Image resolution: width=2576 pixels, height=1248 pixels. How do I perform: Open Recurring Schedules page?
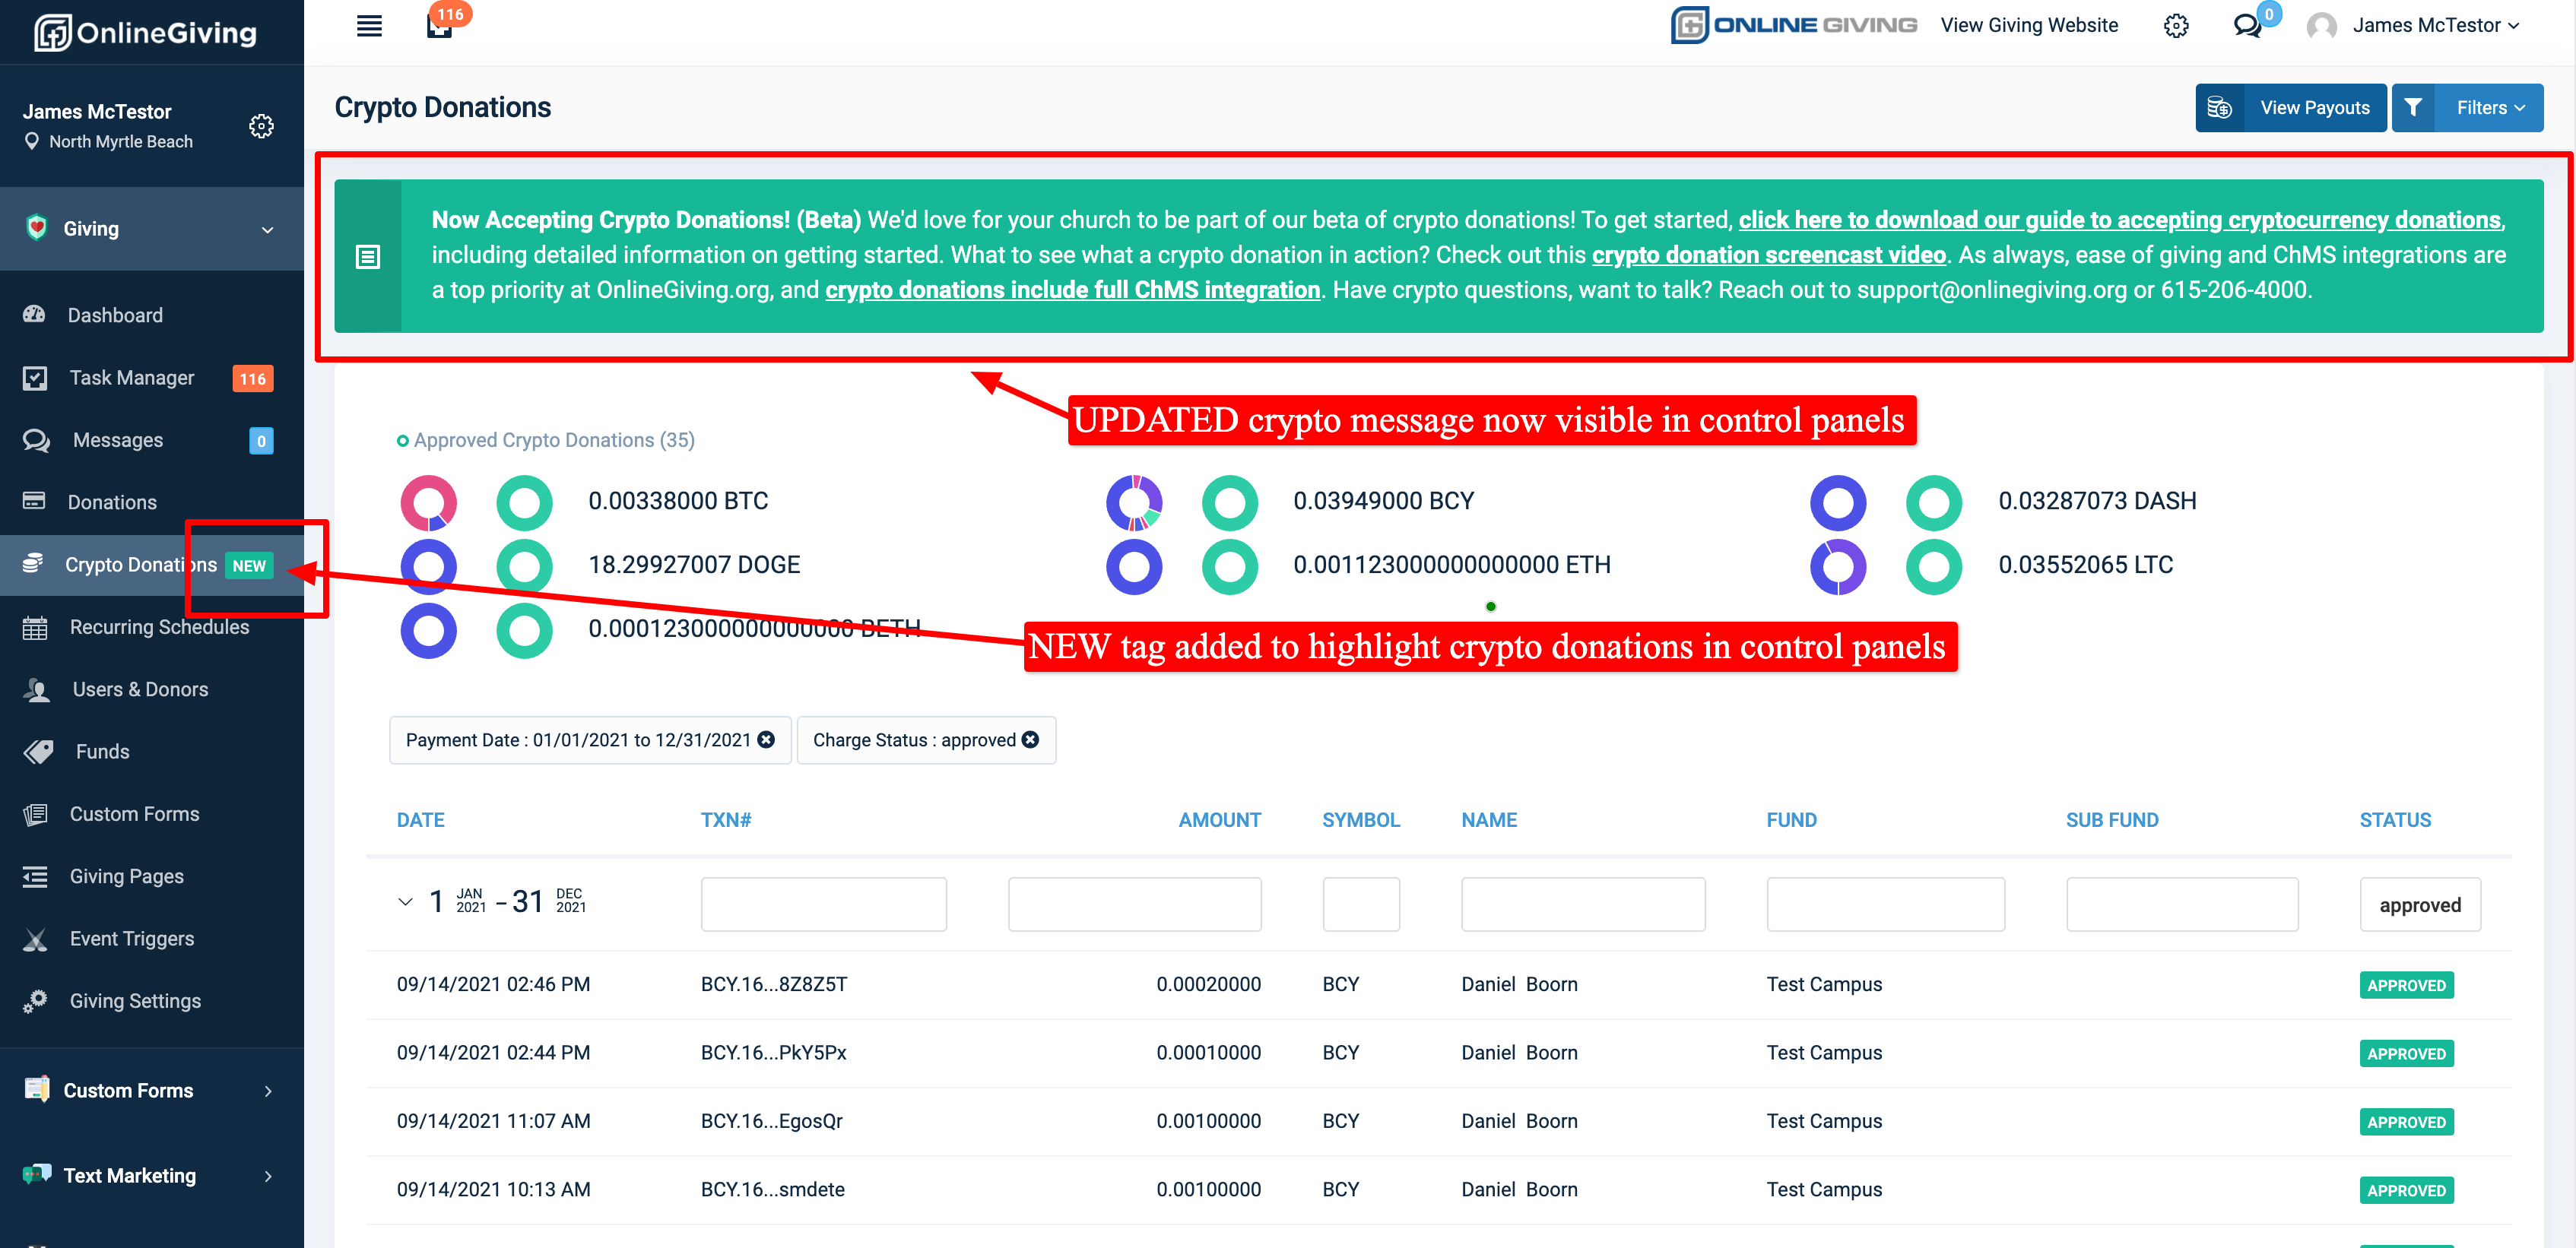click(159, 627)
